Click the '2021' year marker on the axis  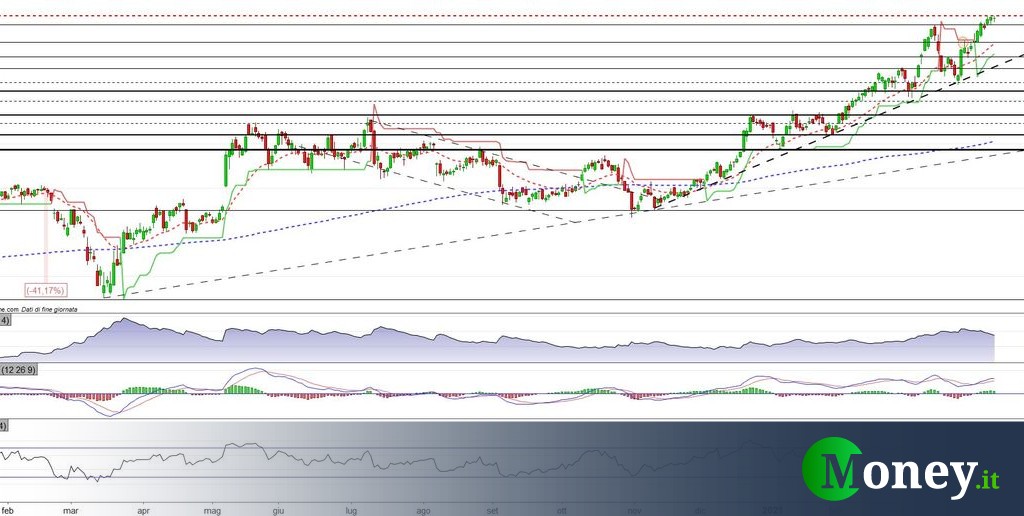pyautogui.click(x=773, y=508)
